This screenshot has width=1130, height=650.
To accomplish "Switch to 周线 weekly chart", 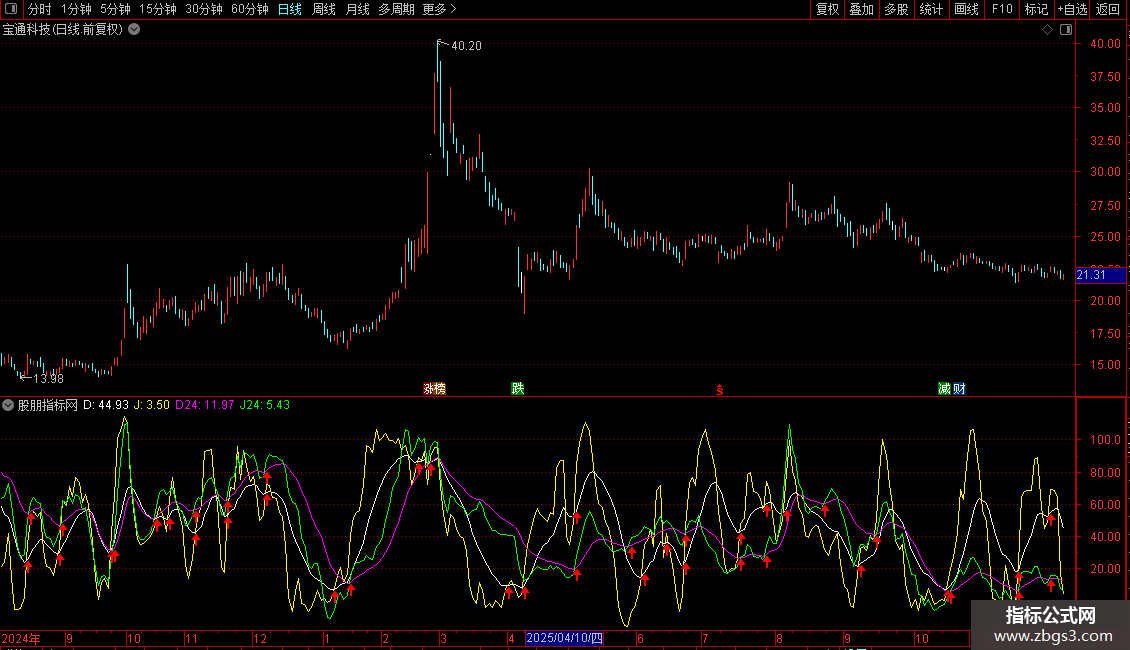I will [x=324, y=9].
